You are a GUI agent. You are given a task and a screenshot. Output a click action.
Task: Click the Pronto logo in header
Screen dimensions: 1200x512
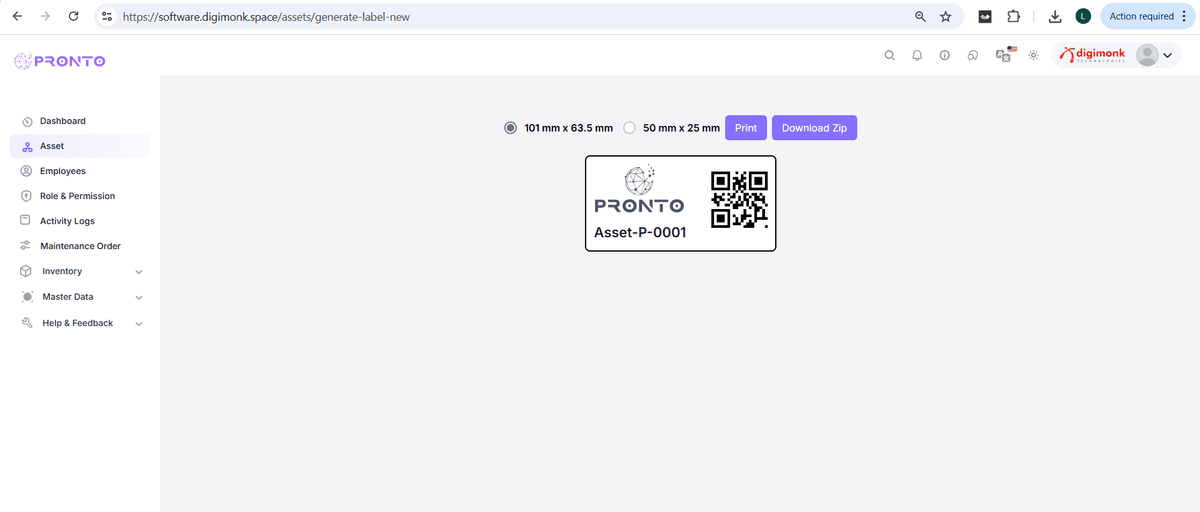pyautogui.click(x=60, y=61)
